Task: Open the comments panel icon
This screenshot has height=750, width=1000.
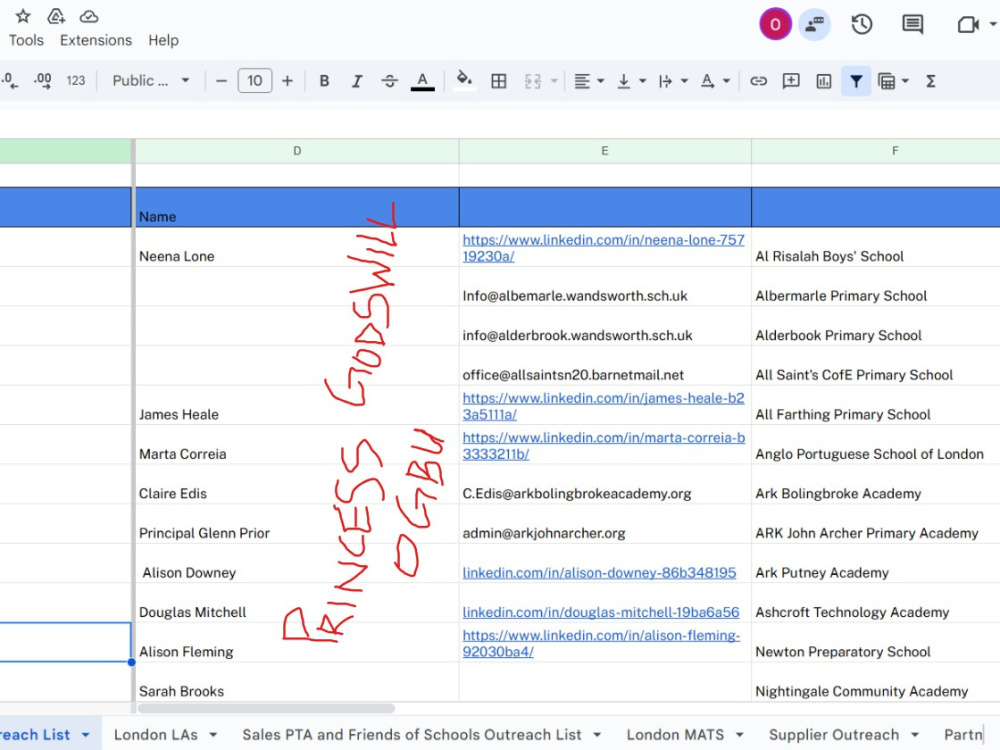Action: point(913,25)
